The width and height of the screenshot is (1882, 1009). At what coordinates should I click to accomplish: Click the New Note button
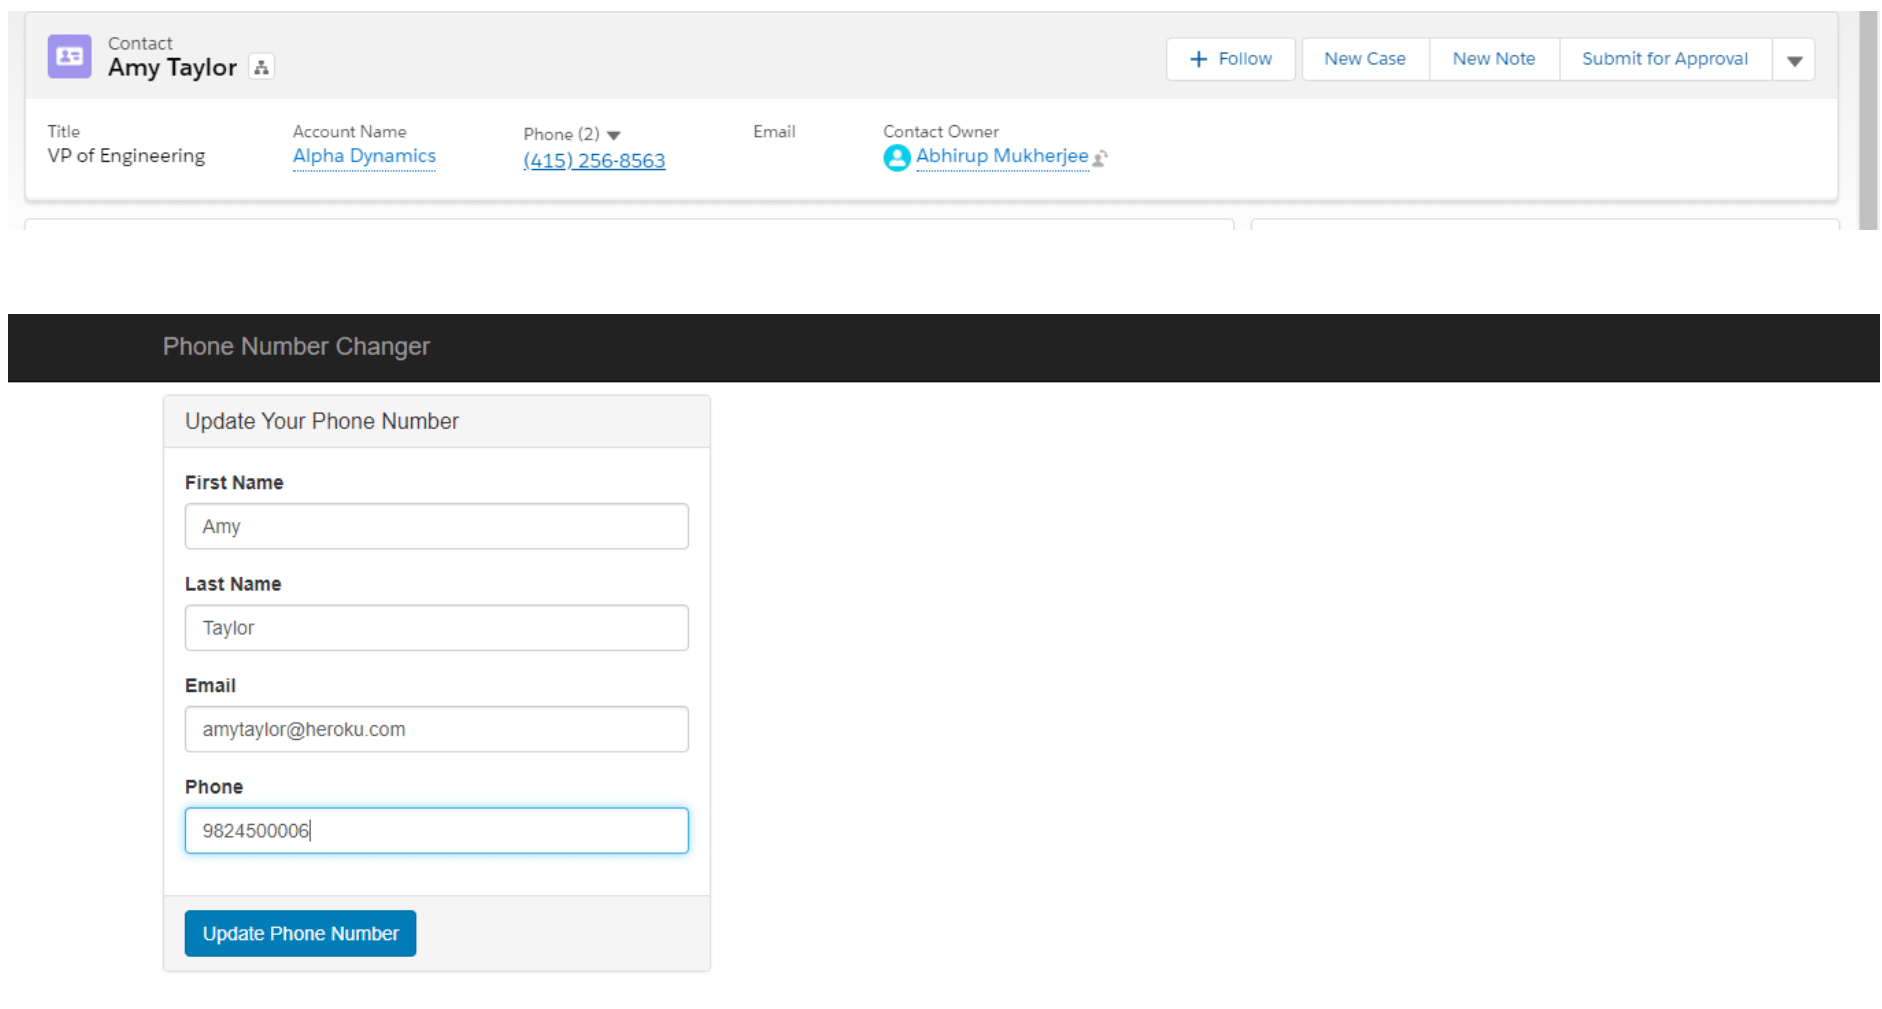(1493, 59)
